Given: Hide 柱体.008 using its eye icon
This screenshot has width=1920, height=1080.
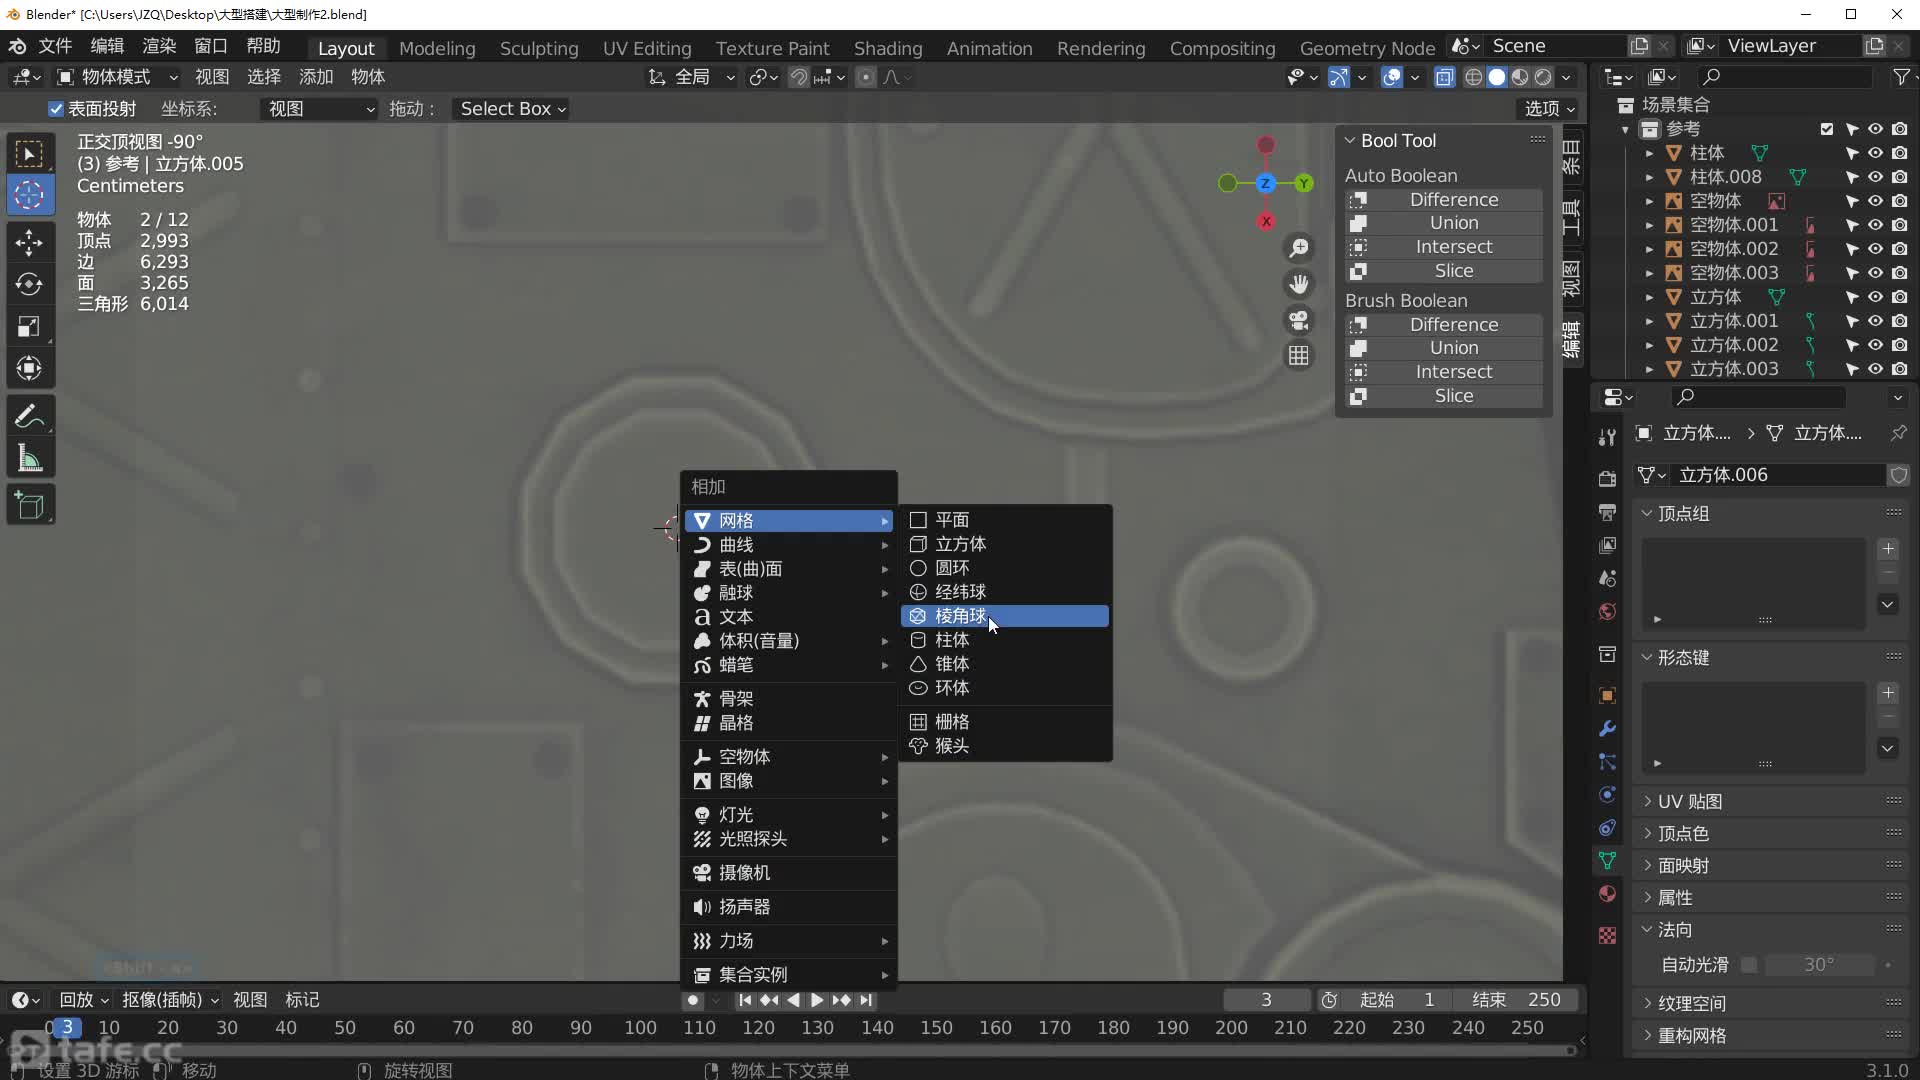Looking at the screenshot, I should pos(1875,177).
